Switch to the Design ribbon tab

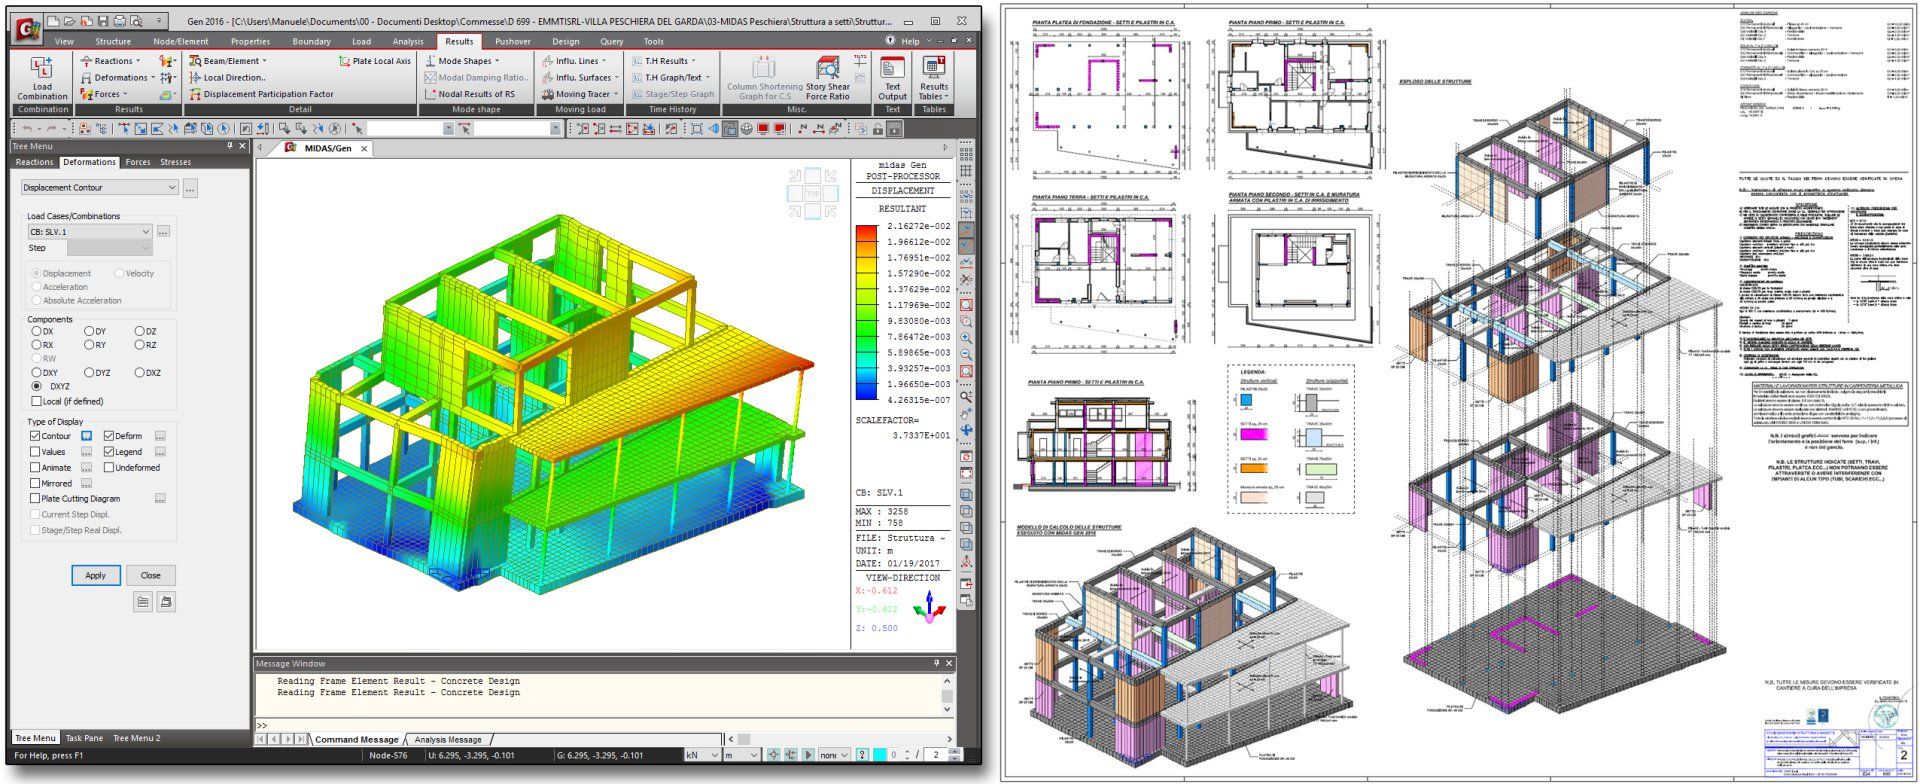point(566,41)
